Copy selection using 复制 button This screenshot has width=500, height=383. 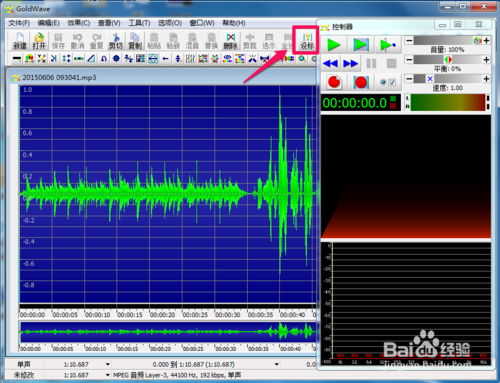[135, 41]
